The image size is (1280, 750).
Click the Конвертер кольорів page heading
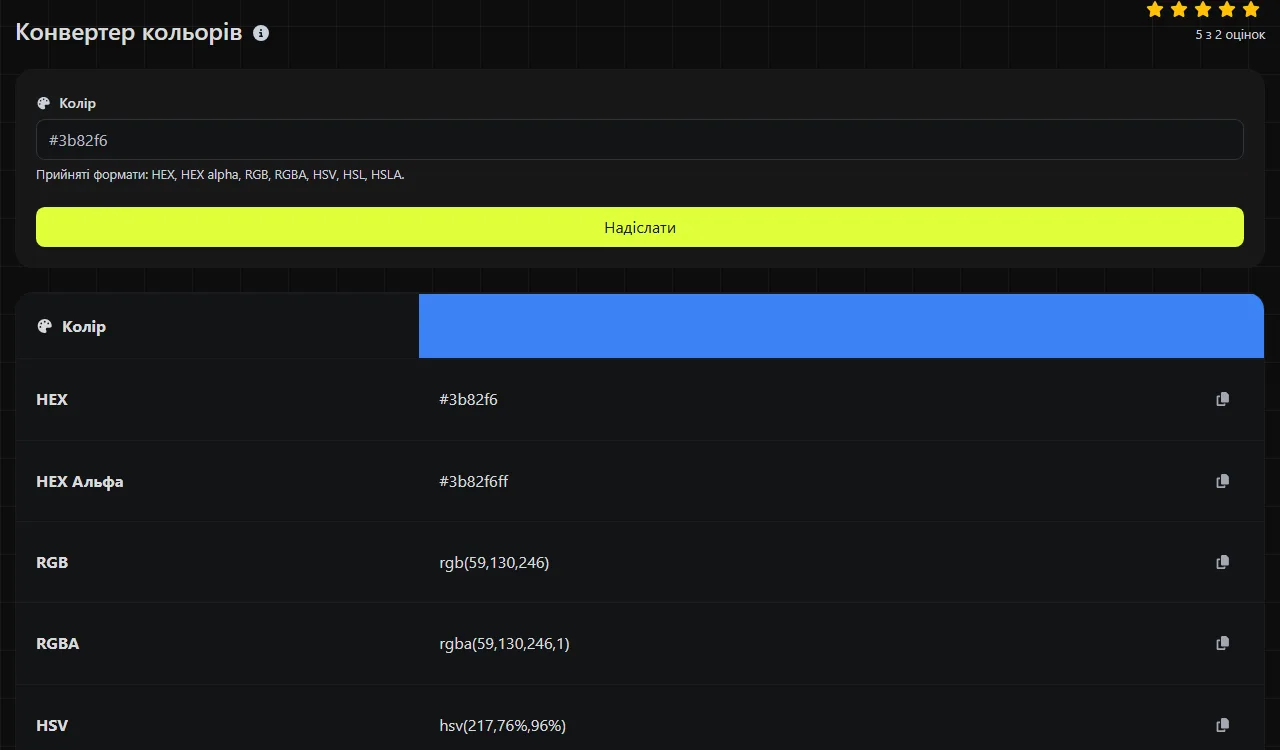pos(129,32)
